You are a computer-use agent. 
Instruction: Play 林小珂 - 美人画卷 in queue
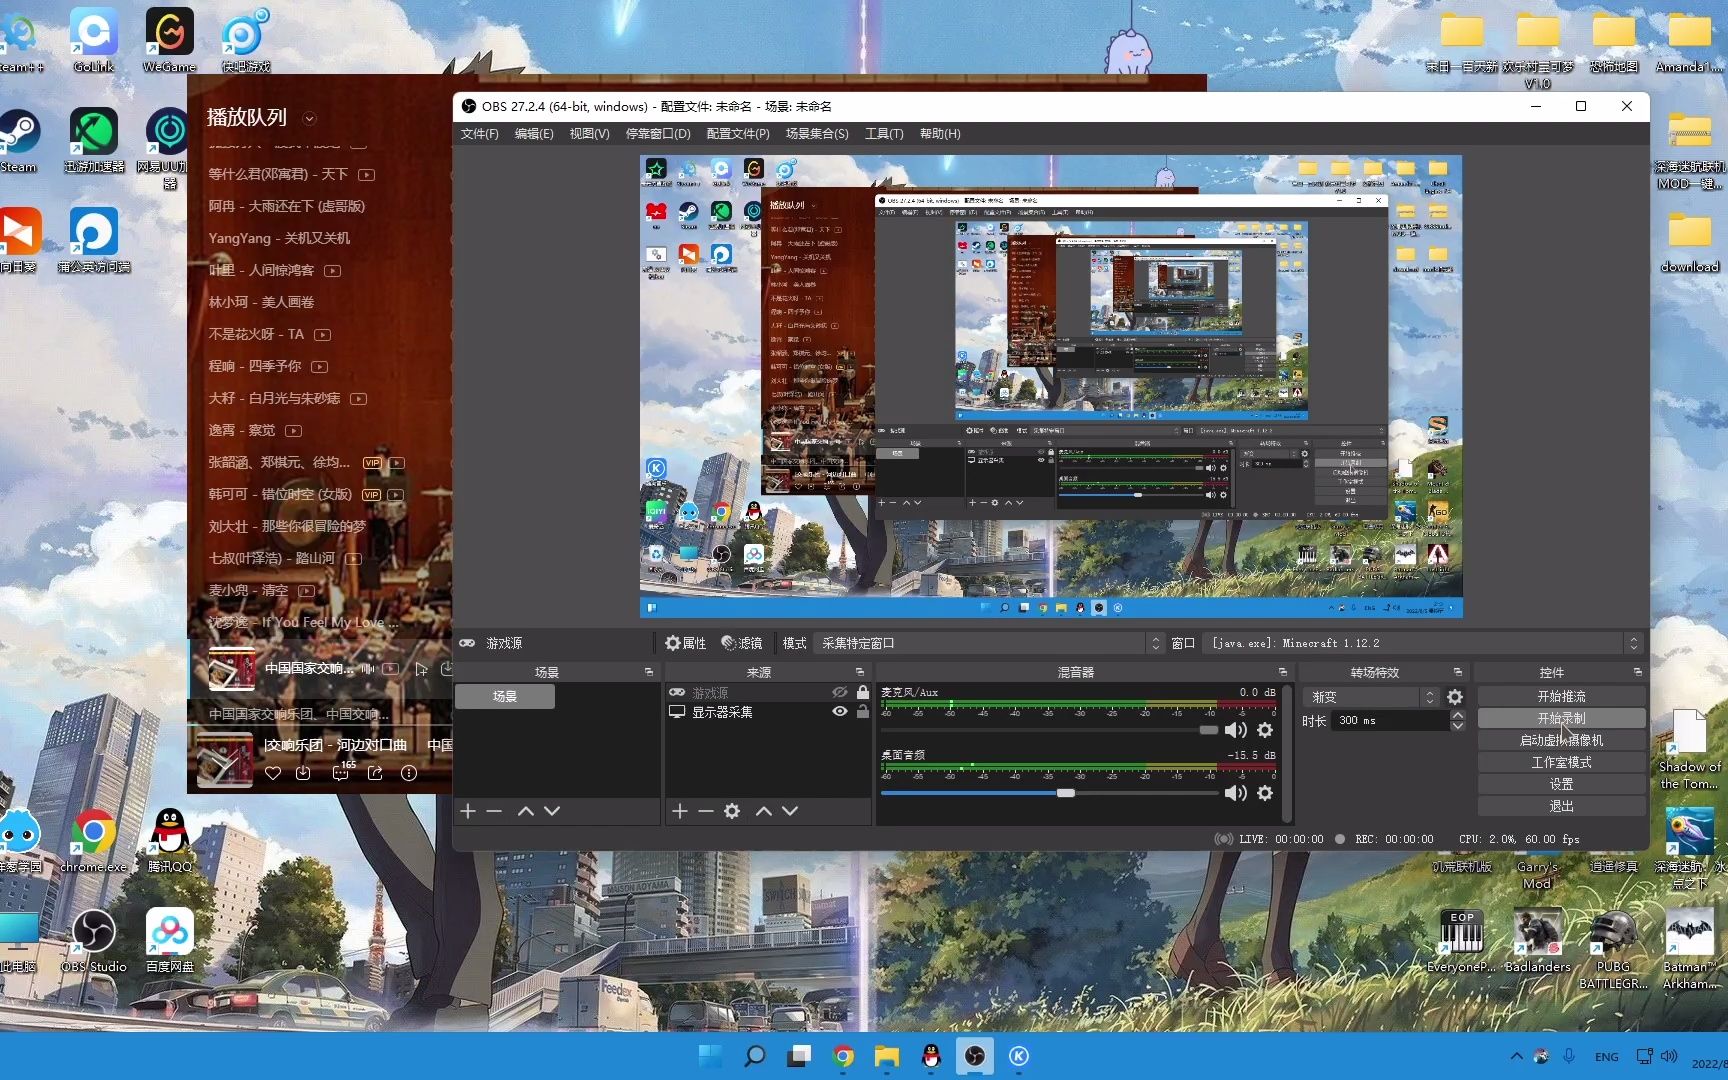(261, 302)
